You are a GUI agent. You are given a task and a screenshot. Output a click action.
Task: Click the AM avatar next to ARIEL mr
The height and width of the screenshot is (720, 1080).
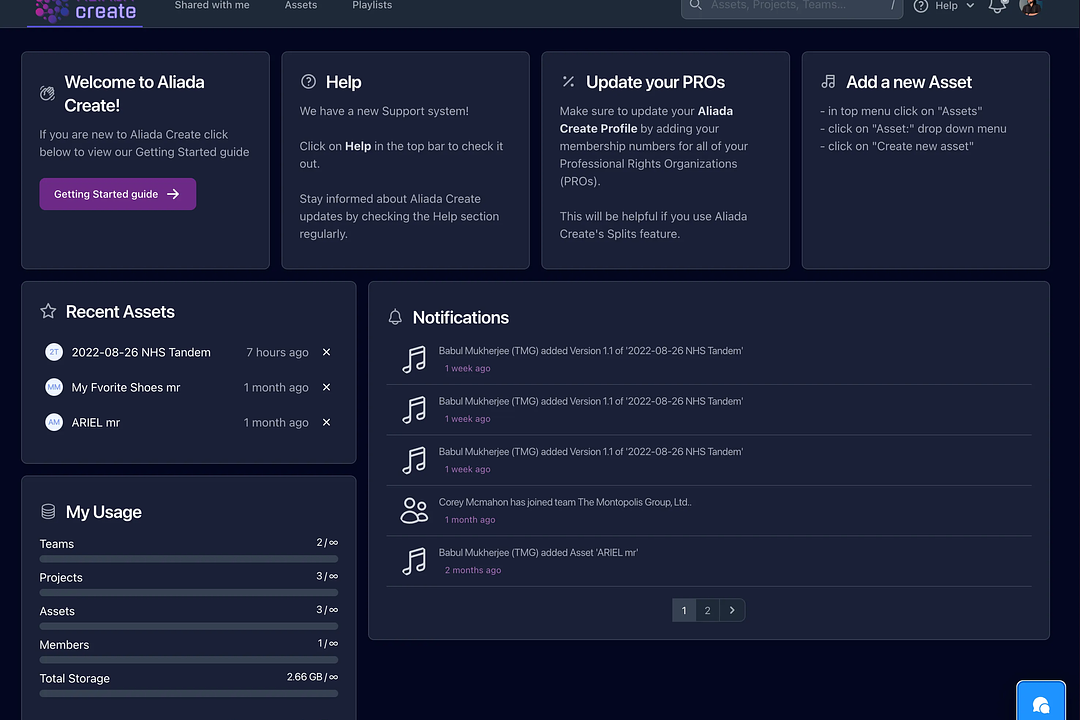(54, 422)
